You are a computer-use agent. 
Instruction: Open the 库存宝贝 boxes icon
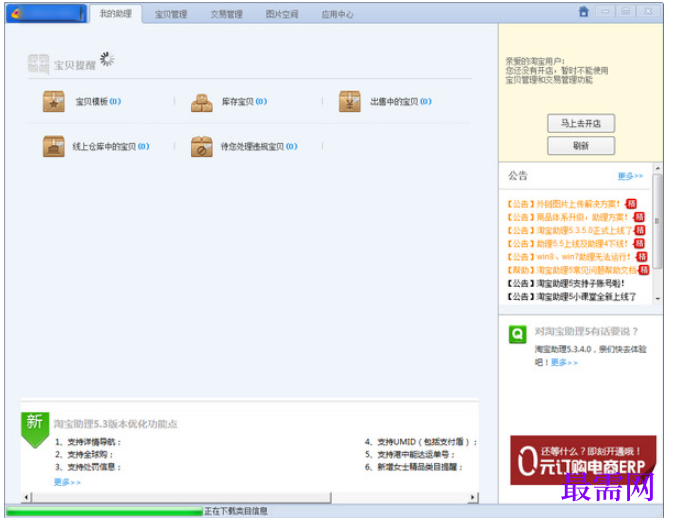click(x=202, y=103)
